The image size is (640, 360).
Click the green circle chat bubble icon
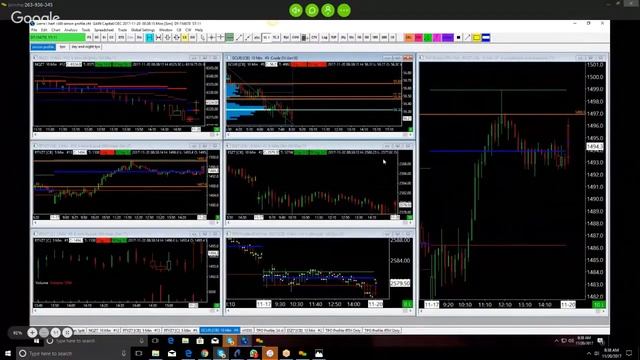coord(312,10)
